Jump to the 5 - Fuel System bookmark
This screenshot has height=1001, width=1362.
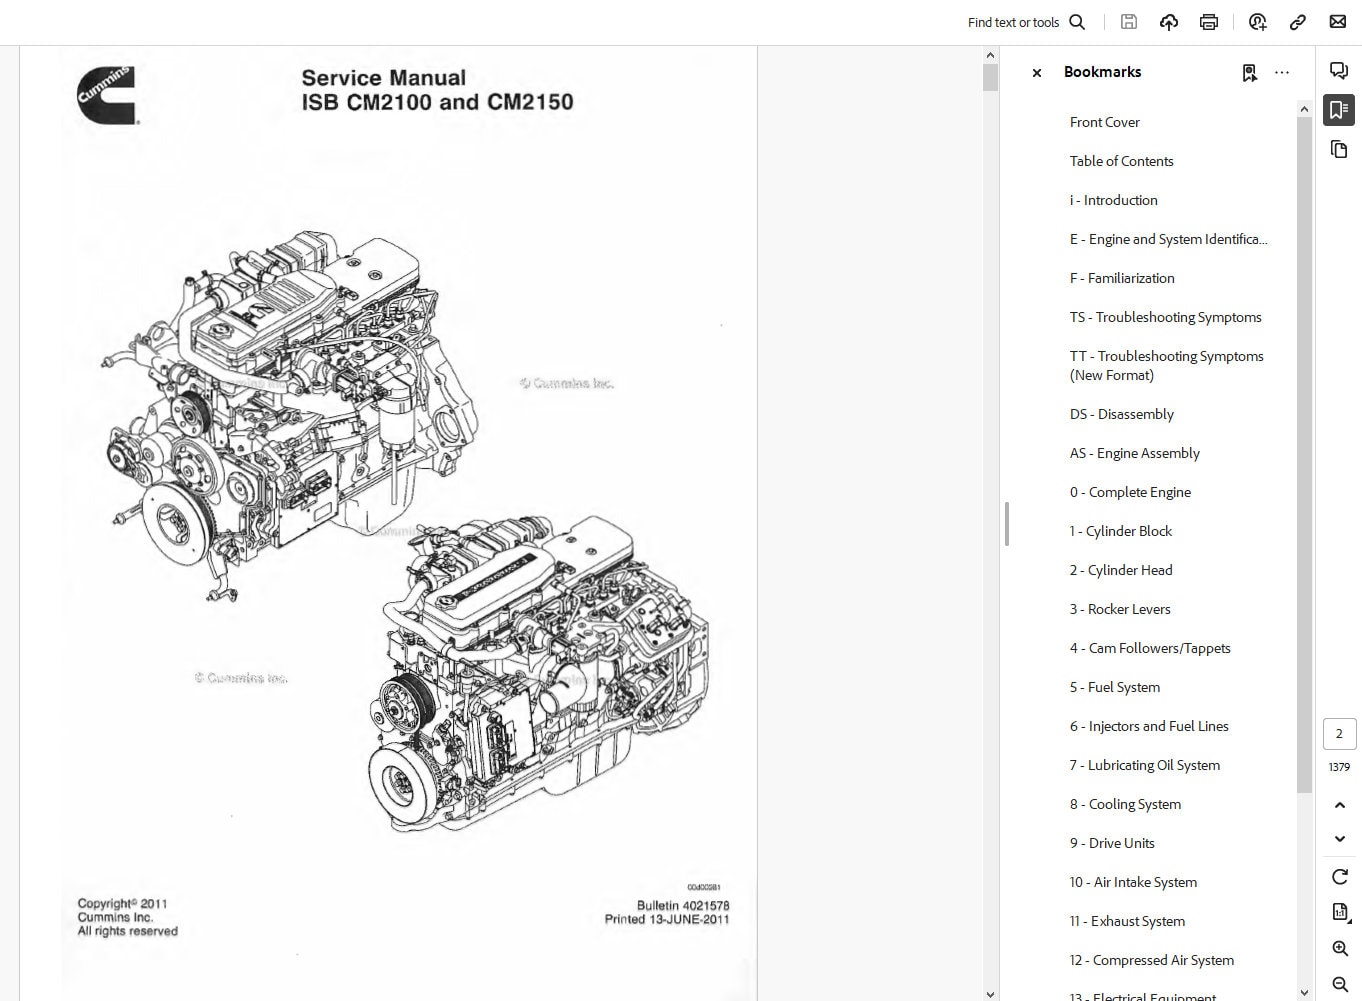coord(1114,687)
